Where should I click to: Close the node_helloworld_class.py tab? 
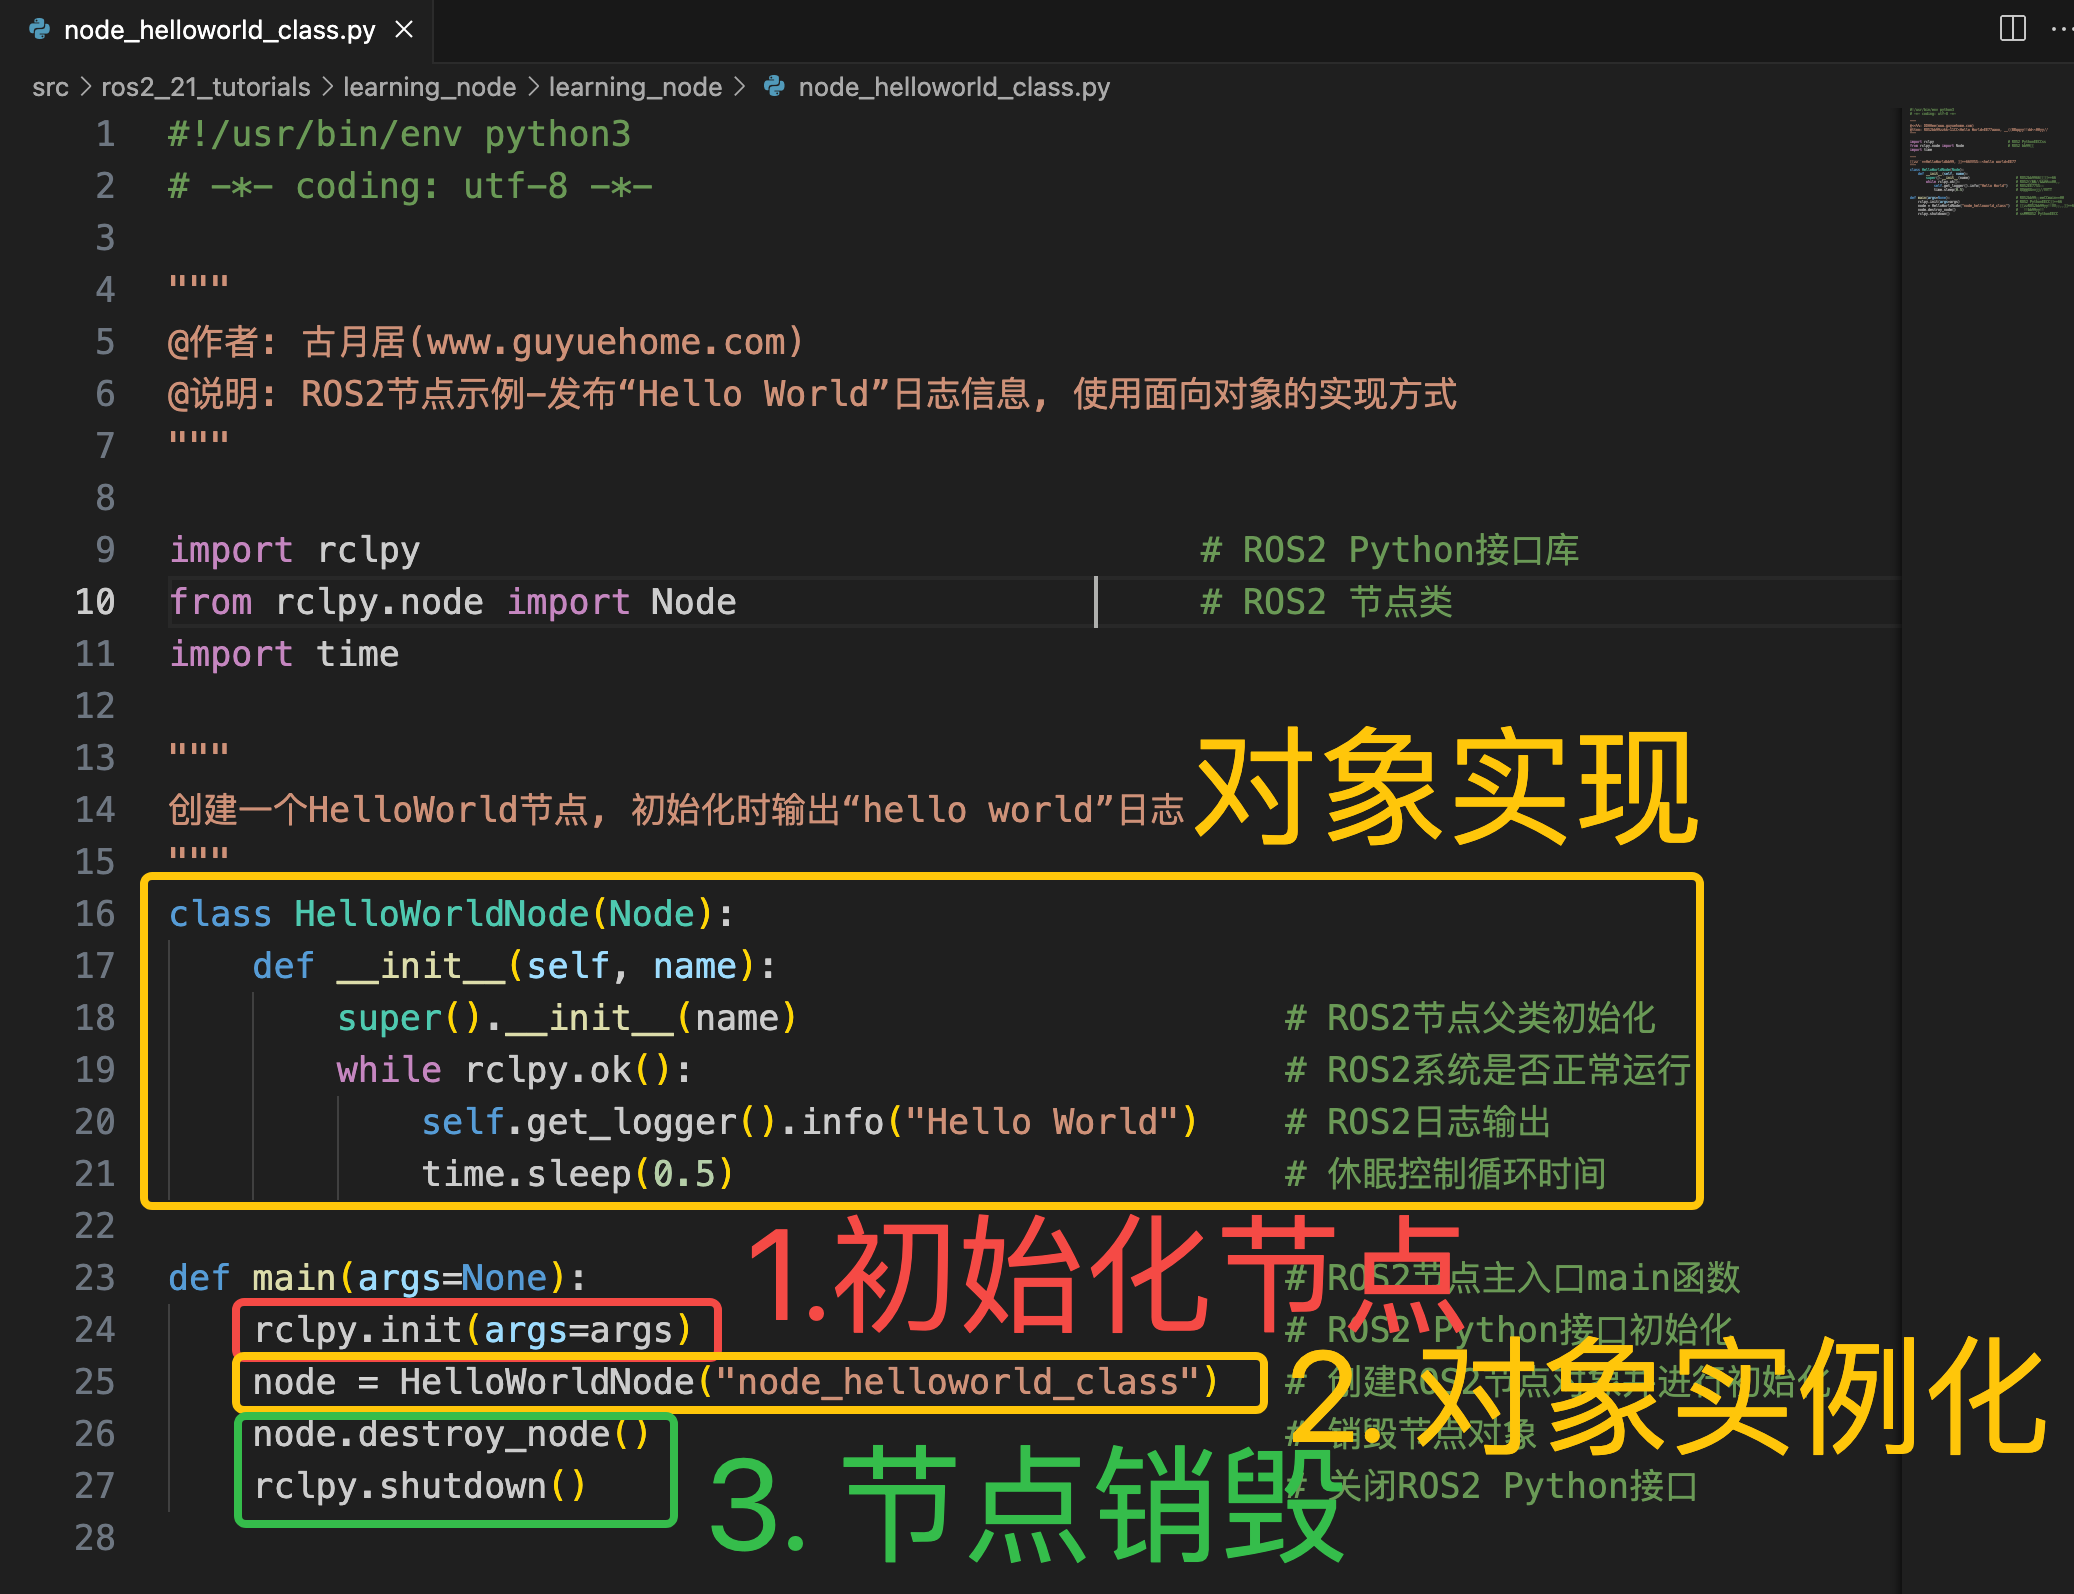click(x=404, y=30)
